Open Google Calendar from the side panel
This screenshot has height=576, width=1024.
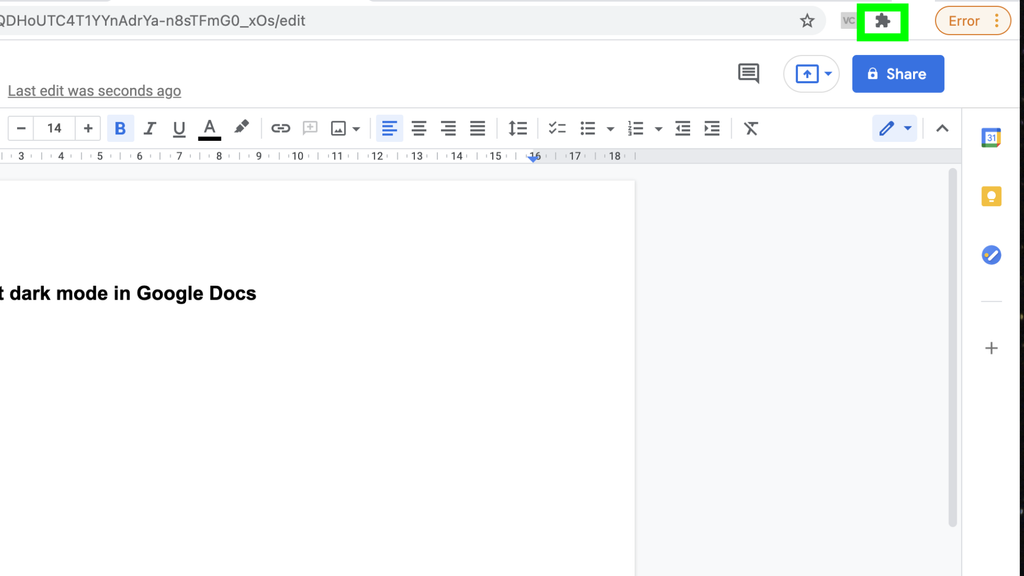click(x=991, y=137)
